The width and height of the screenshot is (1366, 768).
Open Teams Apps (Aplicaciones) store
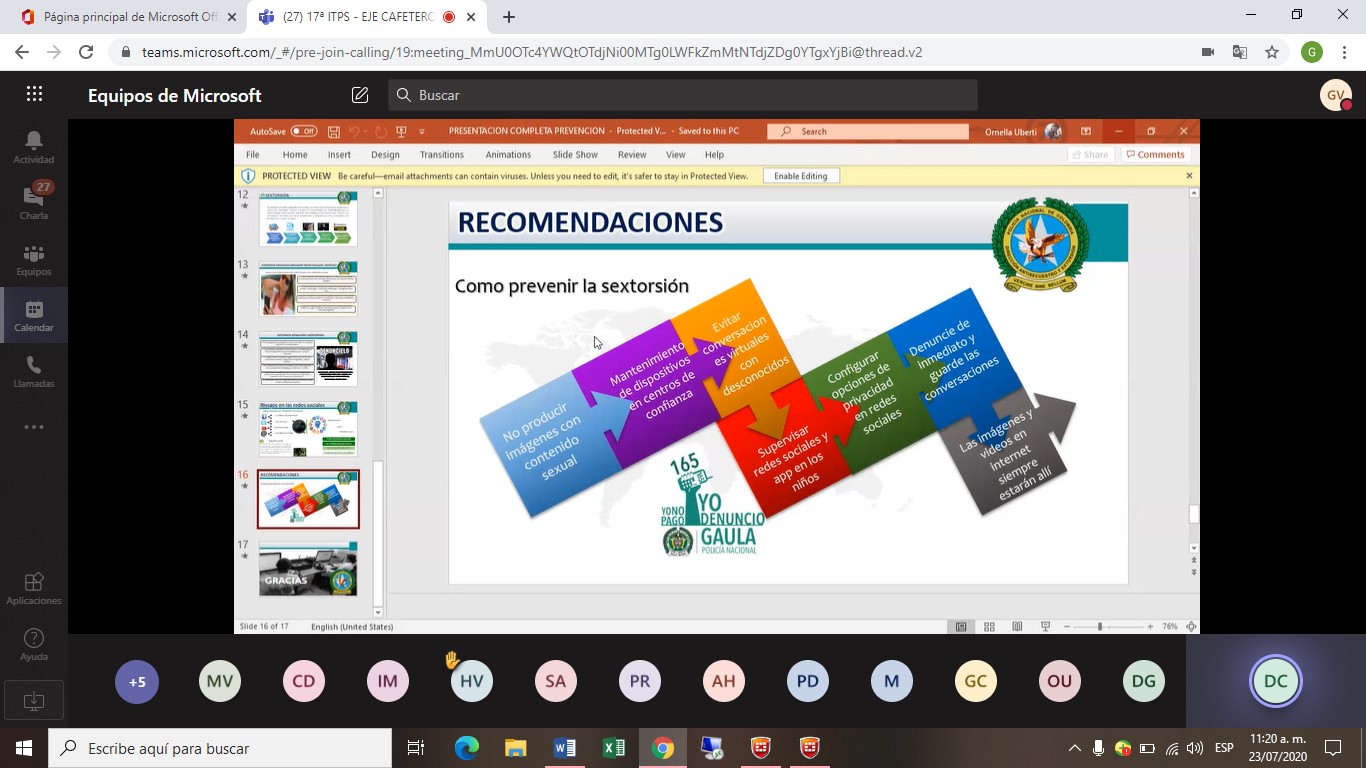coord(34,588)
